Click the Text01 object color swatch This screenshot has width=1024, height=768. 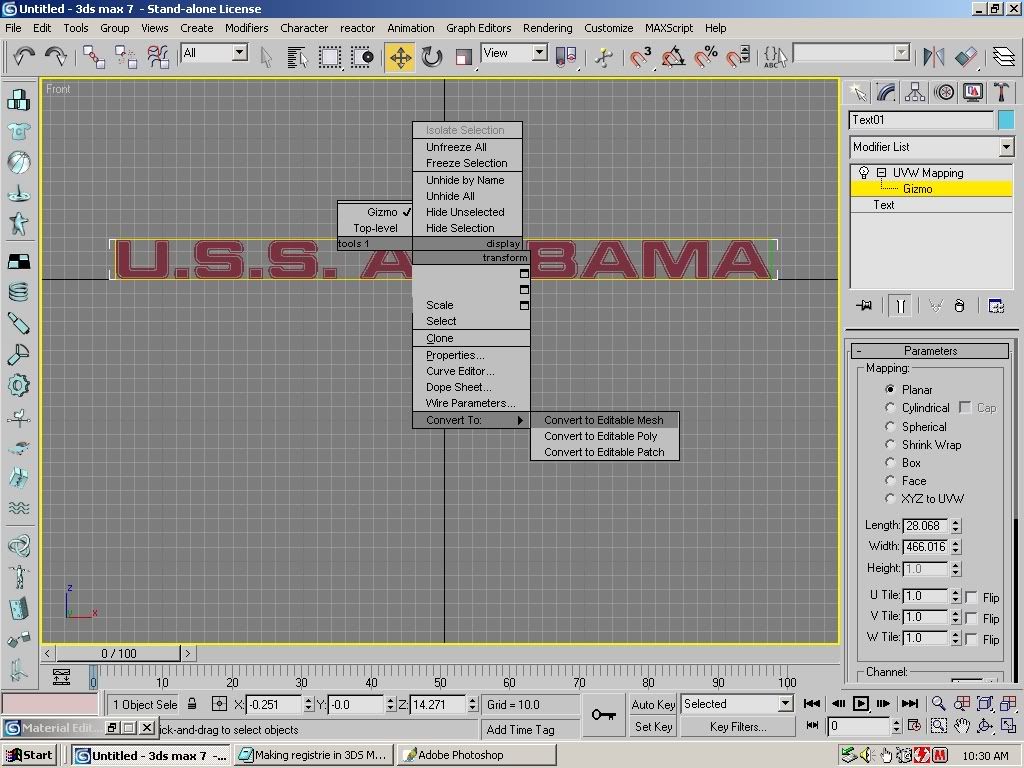click(1006, 120)
